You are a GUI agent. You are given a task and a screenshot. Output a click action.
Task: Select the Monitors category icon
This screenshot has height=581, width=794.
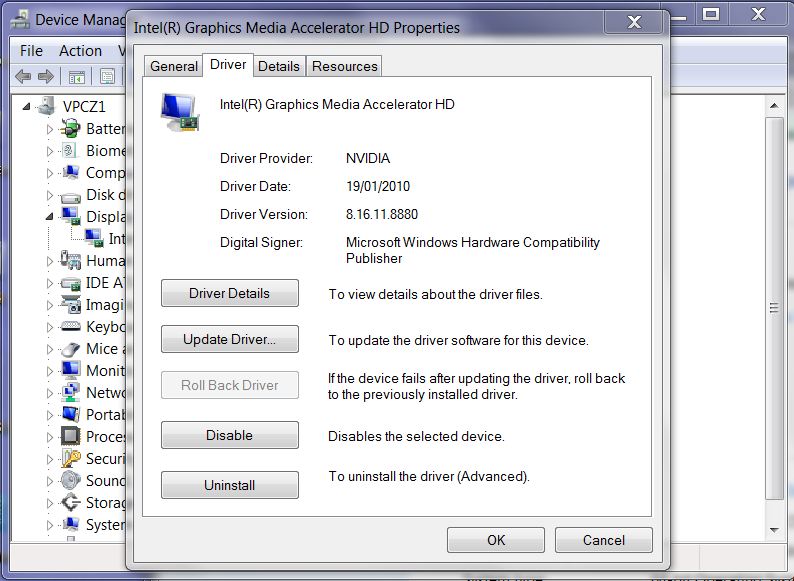(70, 370)
